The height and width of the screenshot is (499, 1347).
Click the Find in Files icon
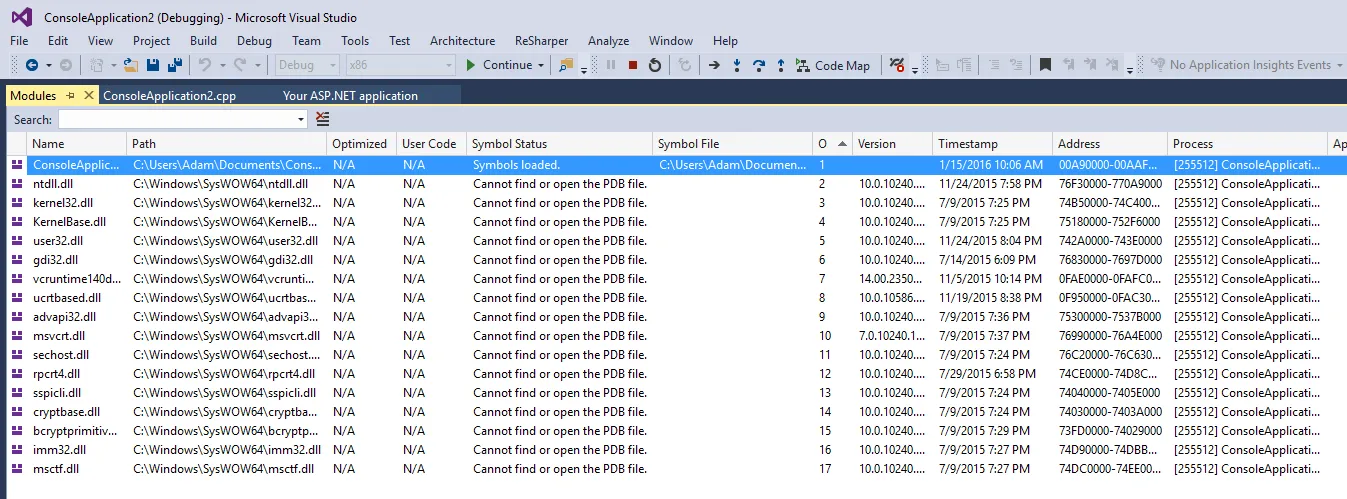(566, 65)
